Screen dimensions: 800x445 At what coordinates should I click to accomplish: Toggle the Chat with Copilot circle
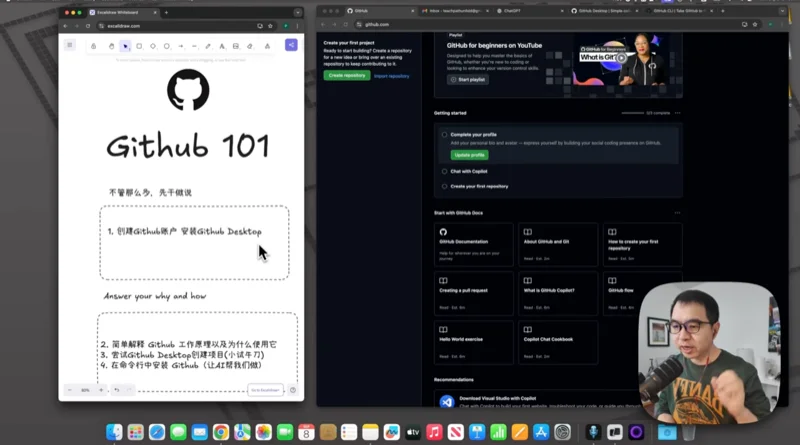[x=444, y=171]
